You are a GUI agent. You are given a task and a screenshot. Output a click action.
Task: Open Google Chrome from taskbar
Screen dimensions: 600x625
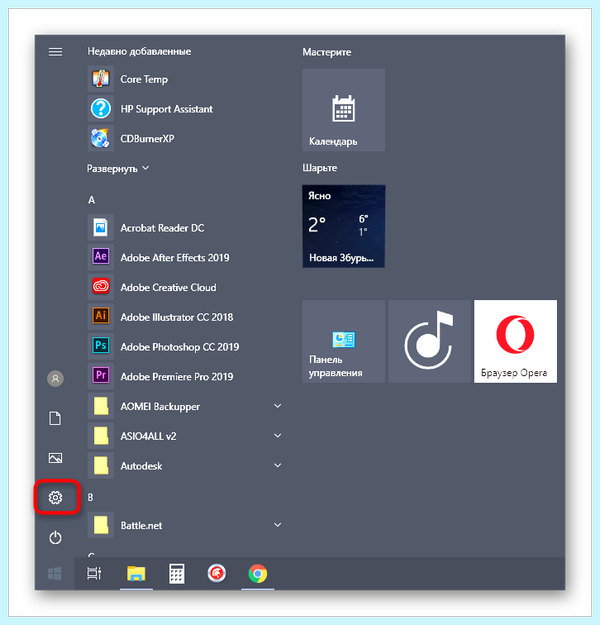tap(258, 574)
